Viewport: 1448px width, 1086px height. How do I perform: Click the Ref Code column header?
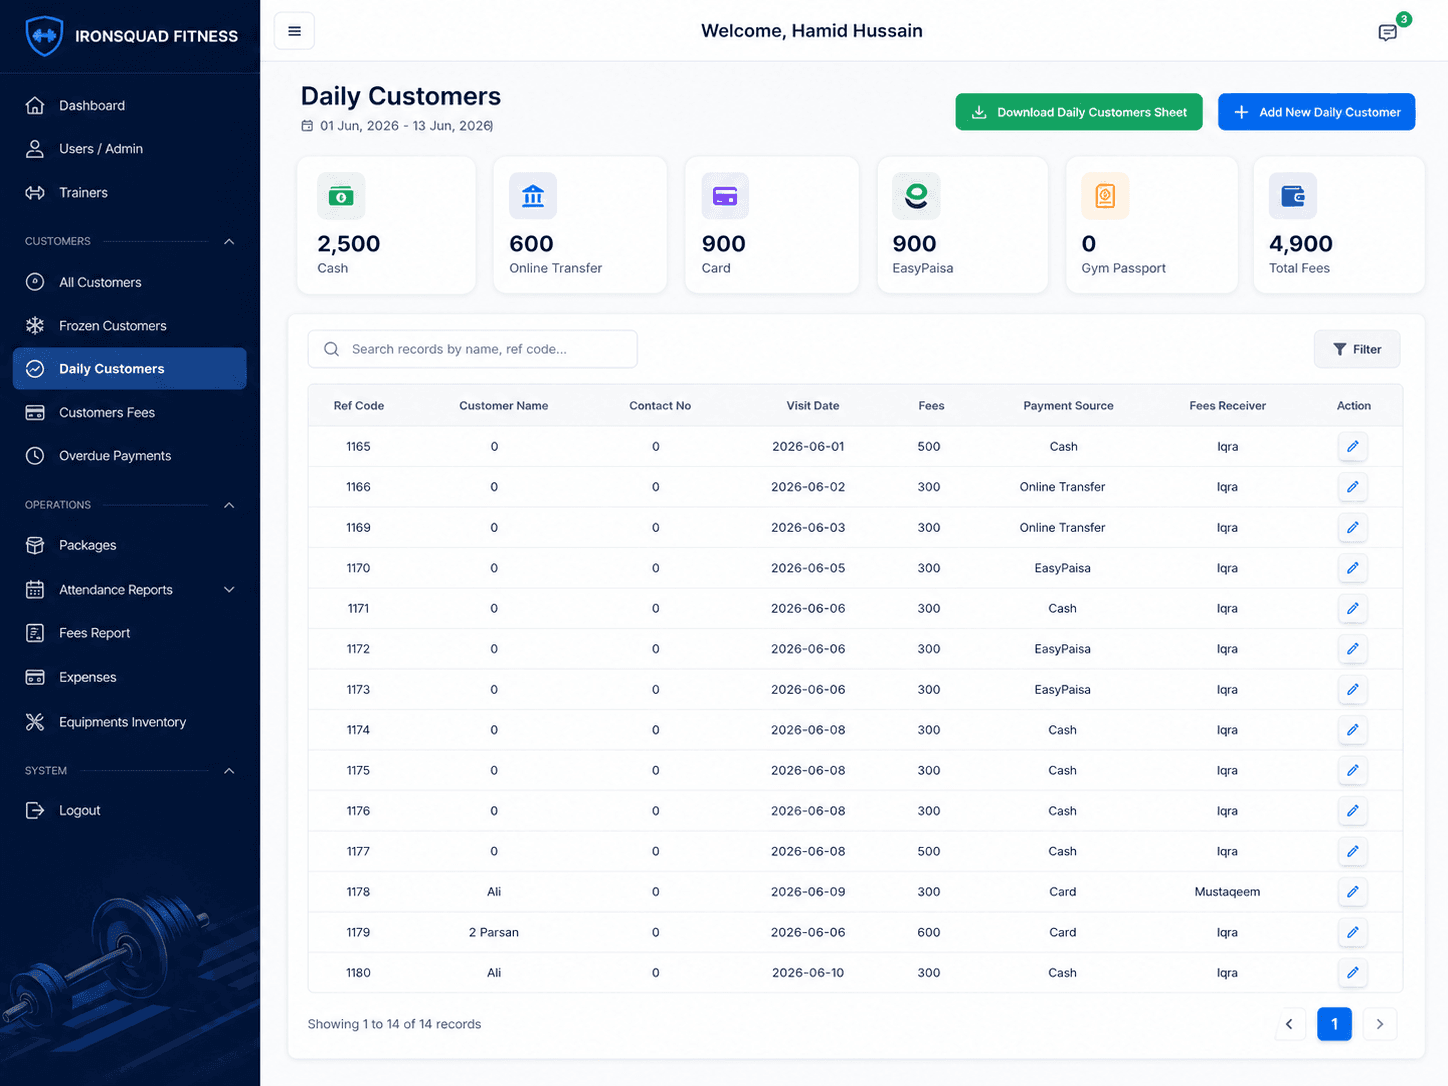coord(359,406)
